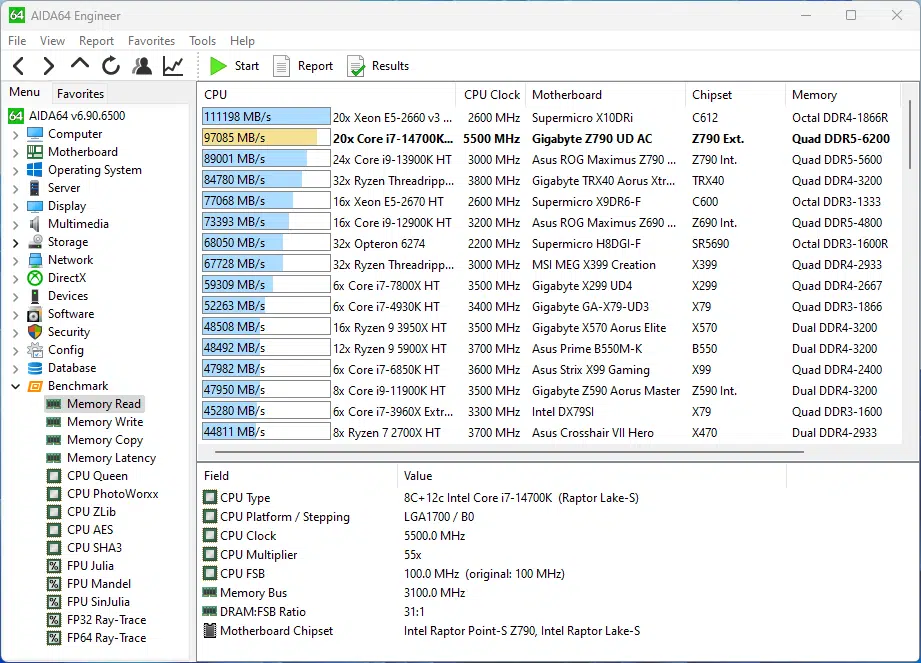Select the Software disc icon

35,314
